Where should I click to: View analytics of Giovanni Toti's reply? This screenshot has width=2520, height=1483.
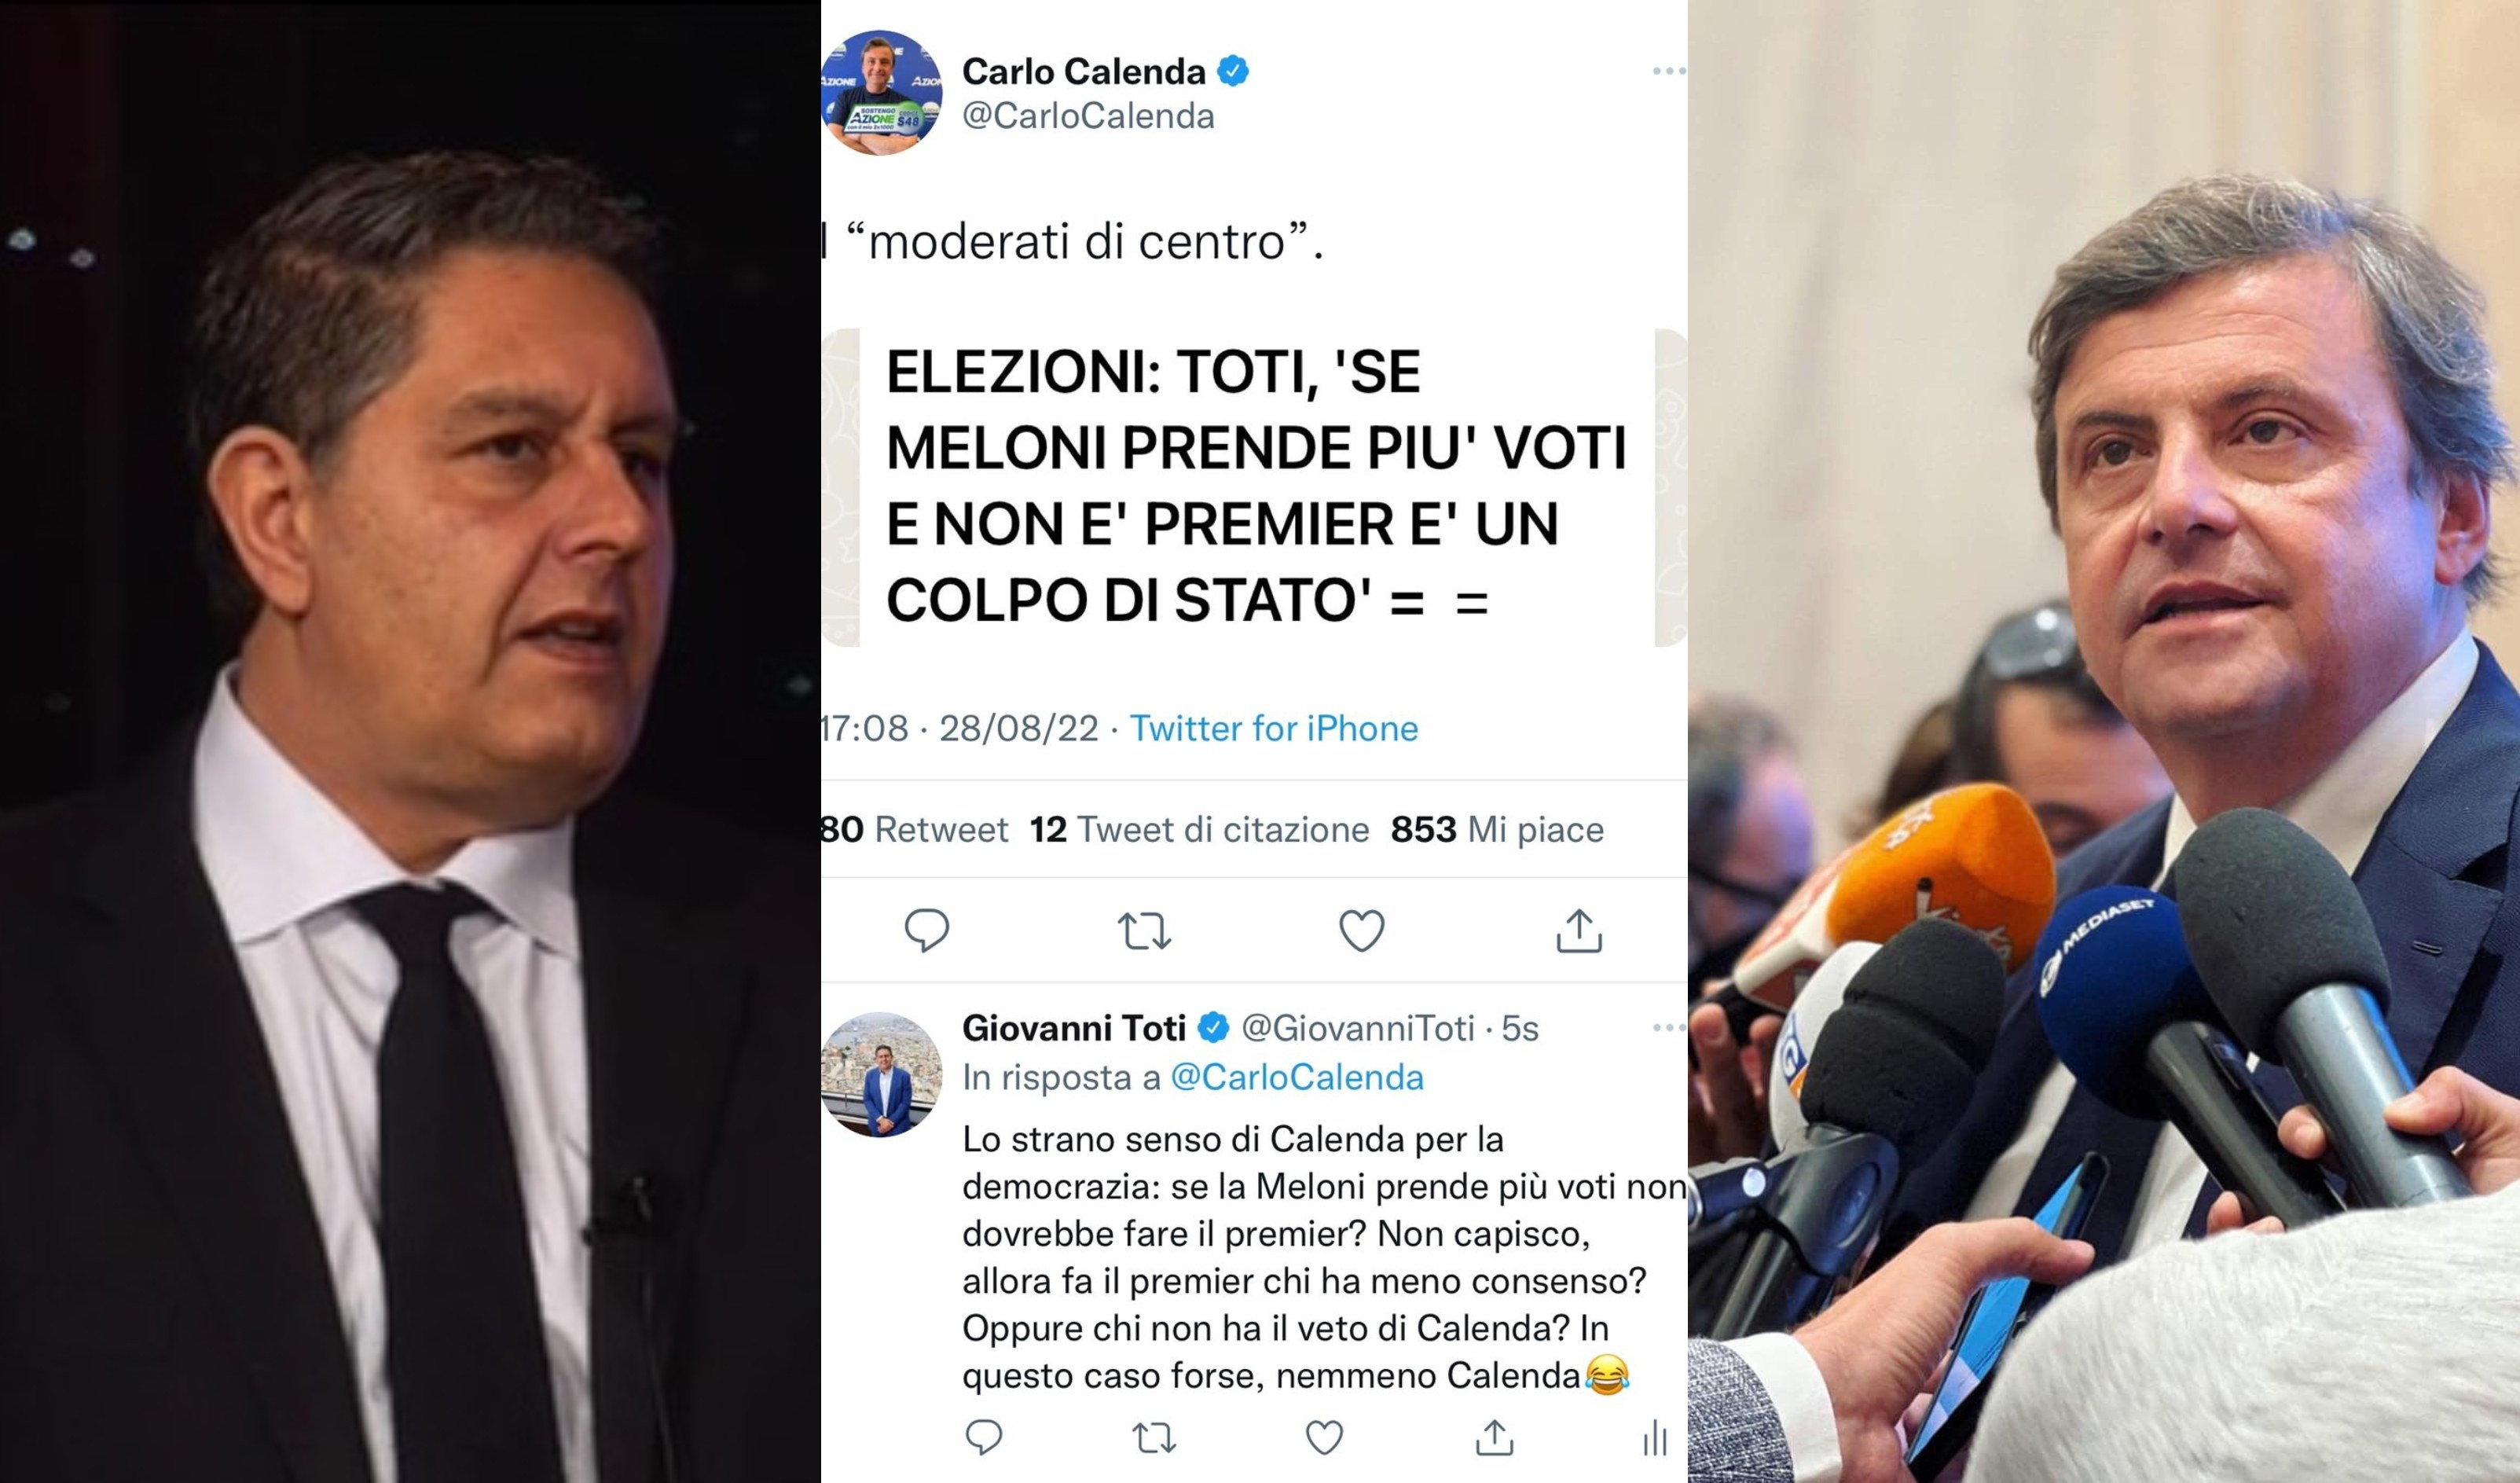(1655, 1438)
